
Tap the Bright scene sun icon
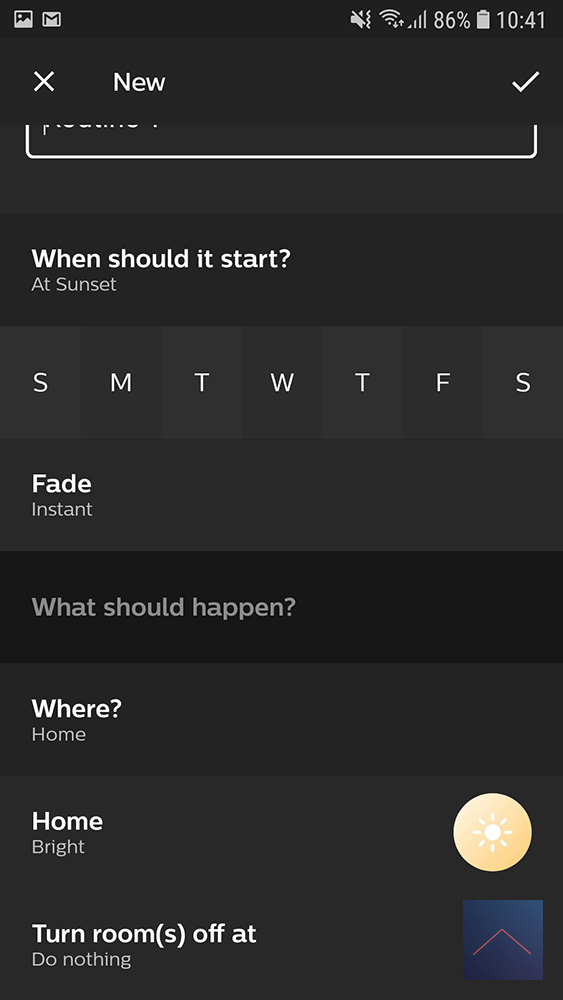(x=492, y=832)
